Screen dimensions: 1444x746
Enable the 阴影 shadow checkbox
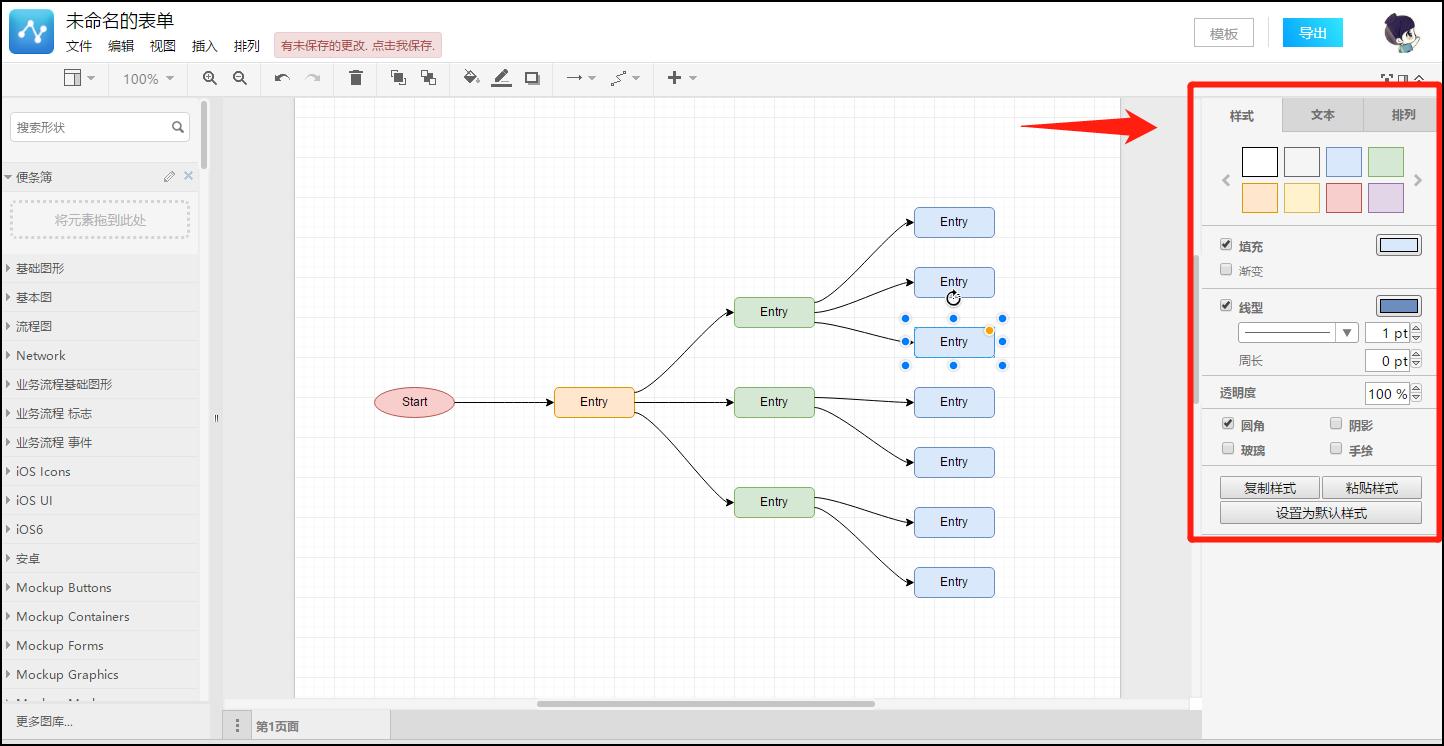pos(1336,424)
